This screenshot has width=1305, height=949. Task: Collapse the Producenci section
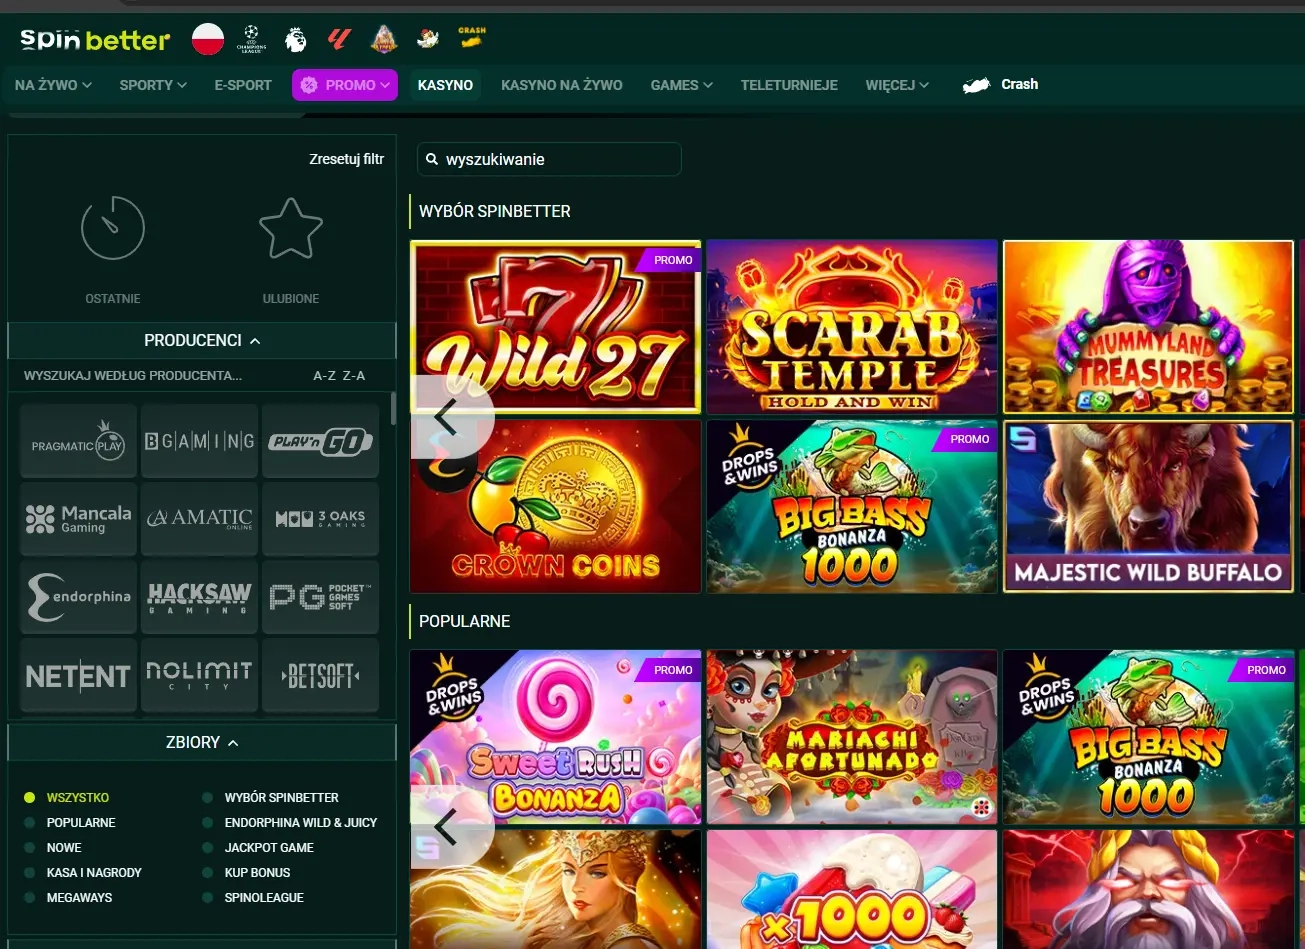pos(202,340)
